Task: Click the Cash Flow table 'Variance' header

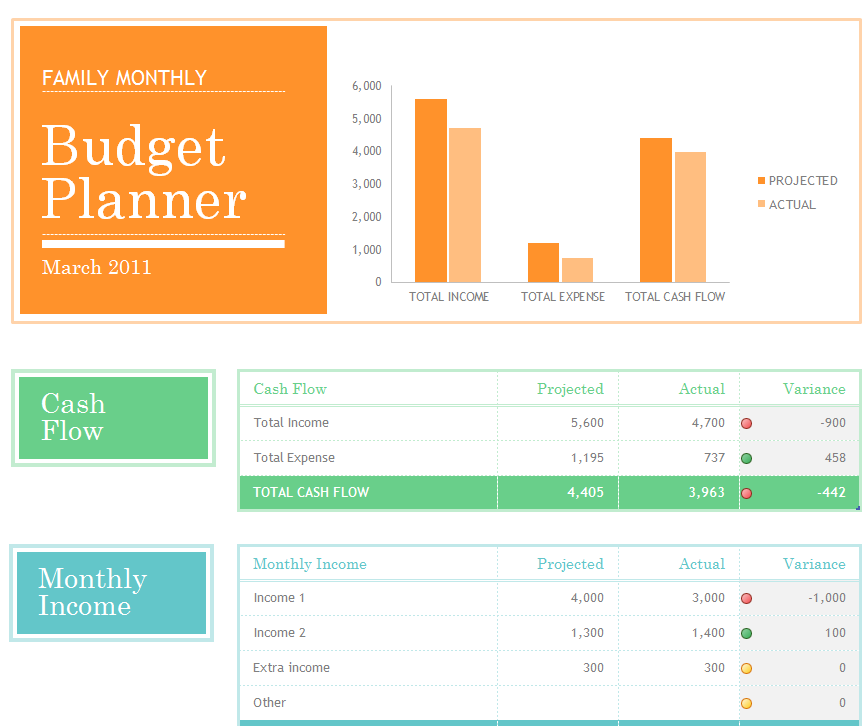Action: pos(800,389)
